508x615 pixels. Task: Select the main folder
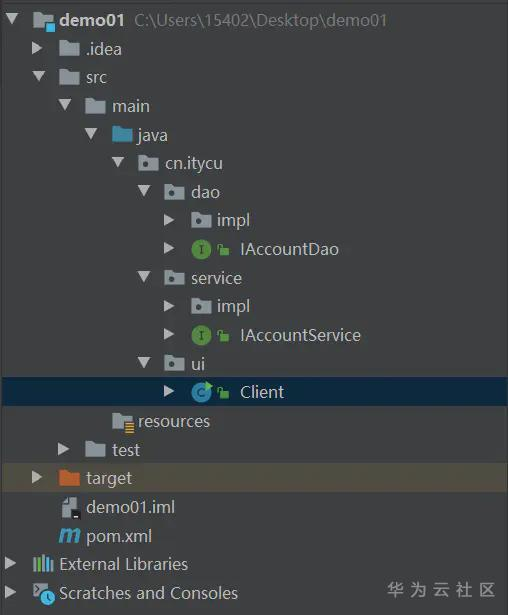tap(131, 106)
